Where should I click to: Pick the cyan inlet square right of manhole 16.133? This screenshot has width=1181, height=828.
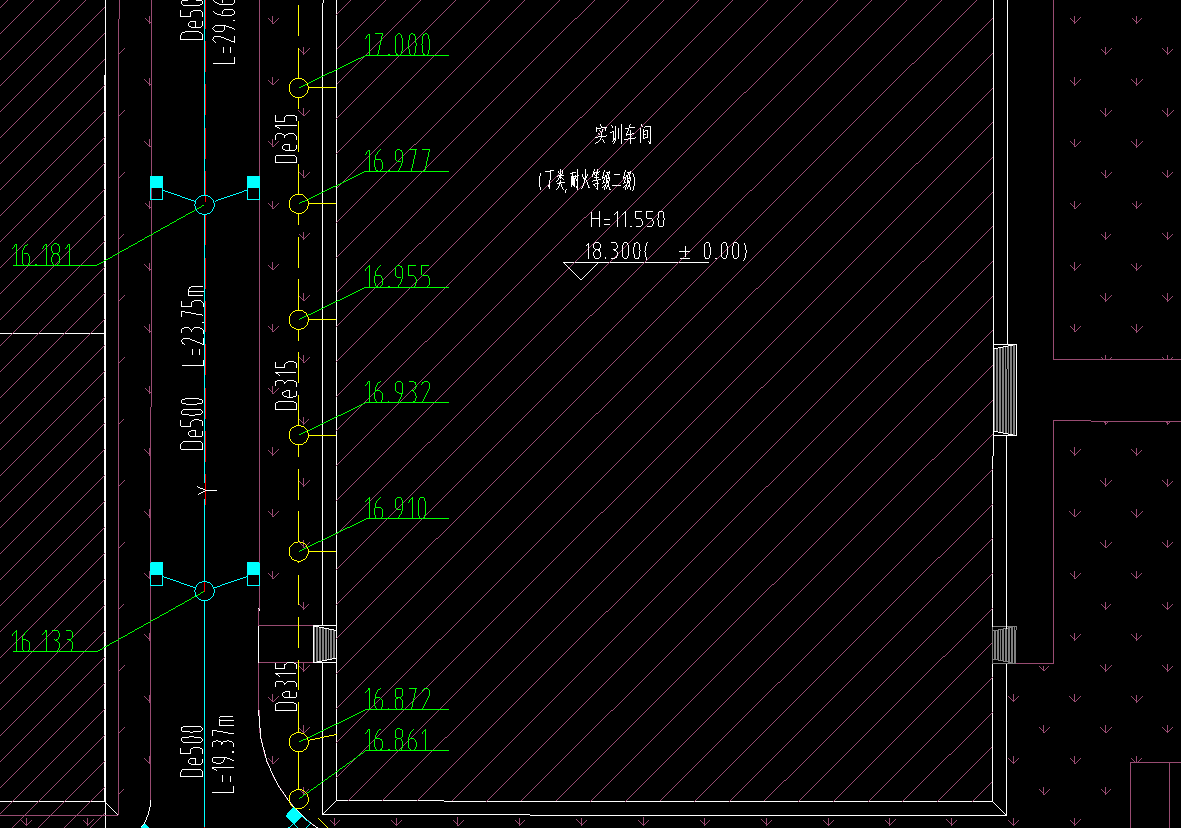[x=254, y=573]
